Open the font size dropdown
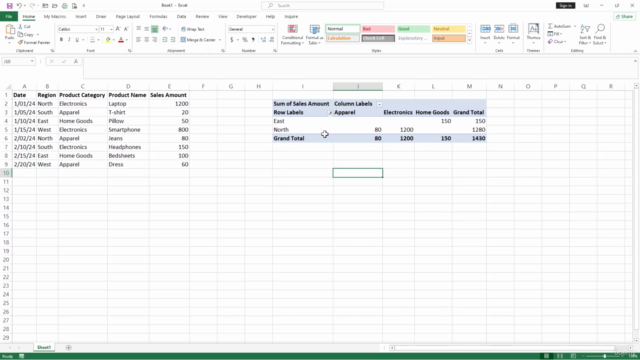Screen dimensions: 640x360 [x=111, y=29]
